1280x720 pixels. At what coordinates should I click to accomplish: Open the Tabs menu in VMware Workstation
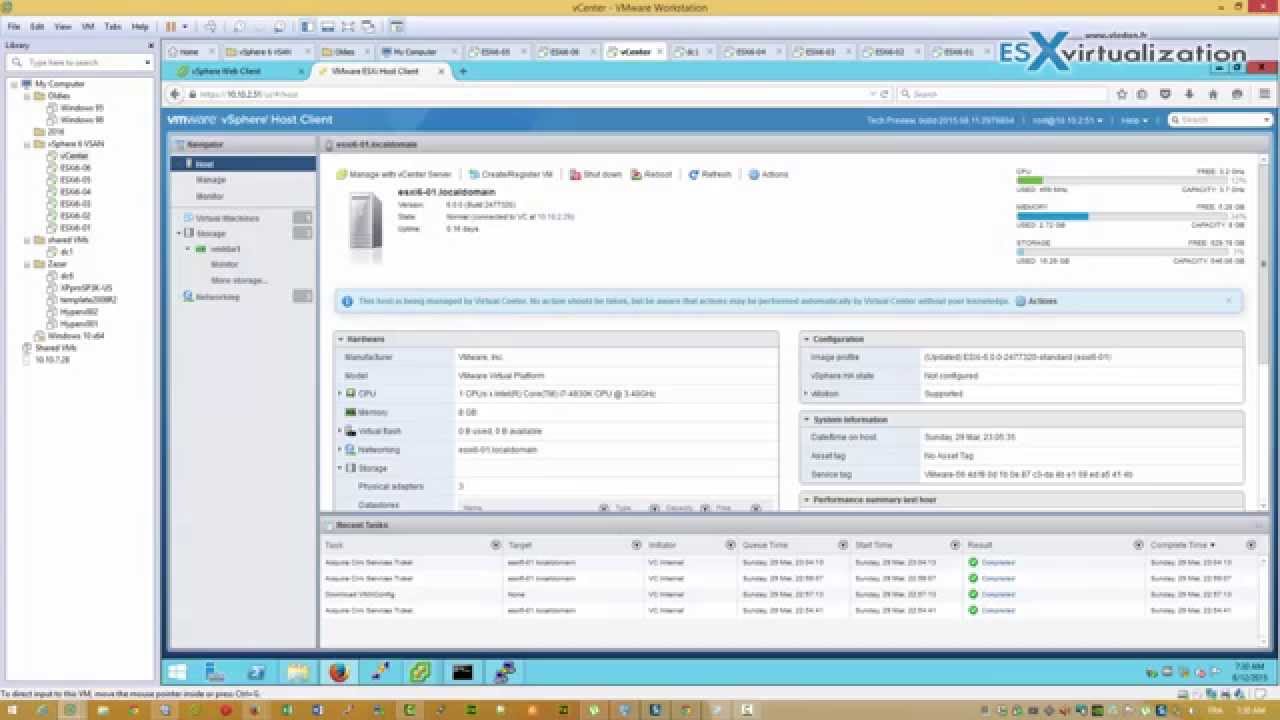[113, 27]
